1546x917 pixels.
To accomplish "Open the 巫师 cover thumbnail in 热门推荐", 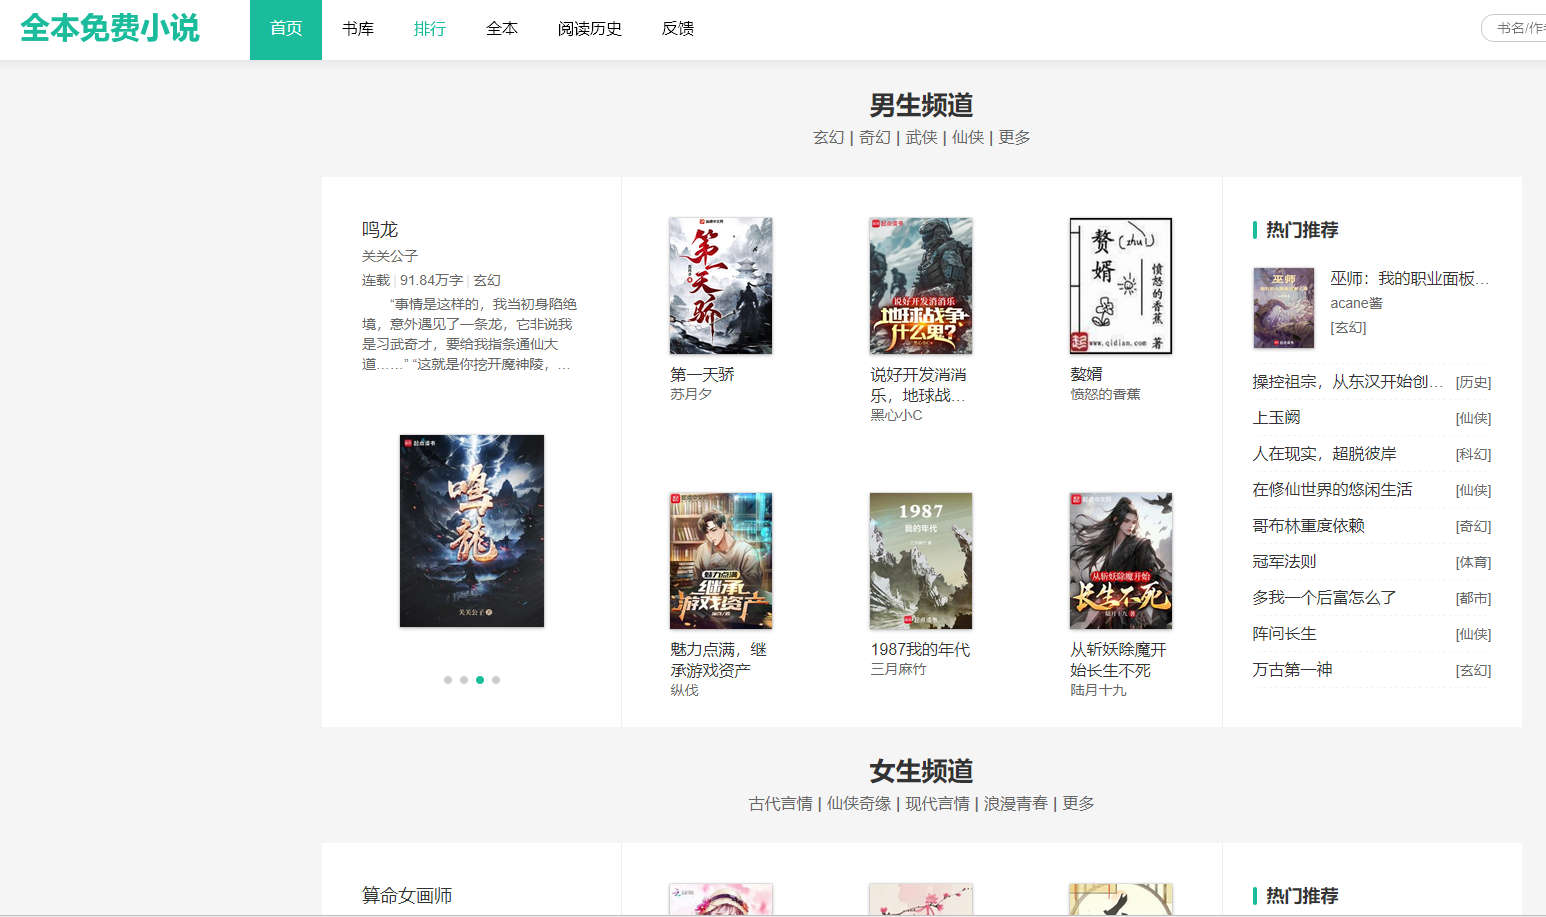I will coord(1284,308).
